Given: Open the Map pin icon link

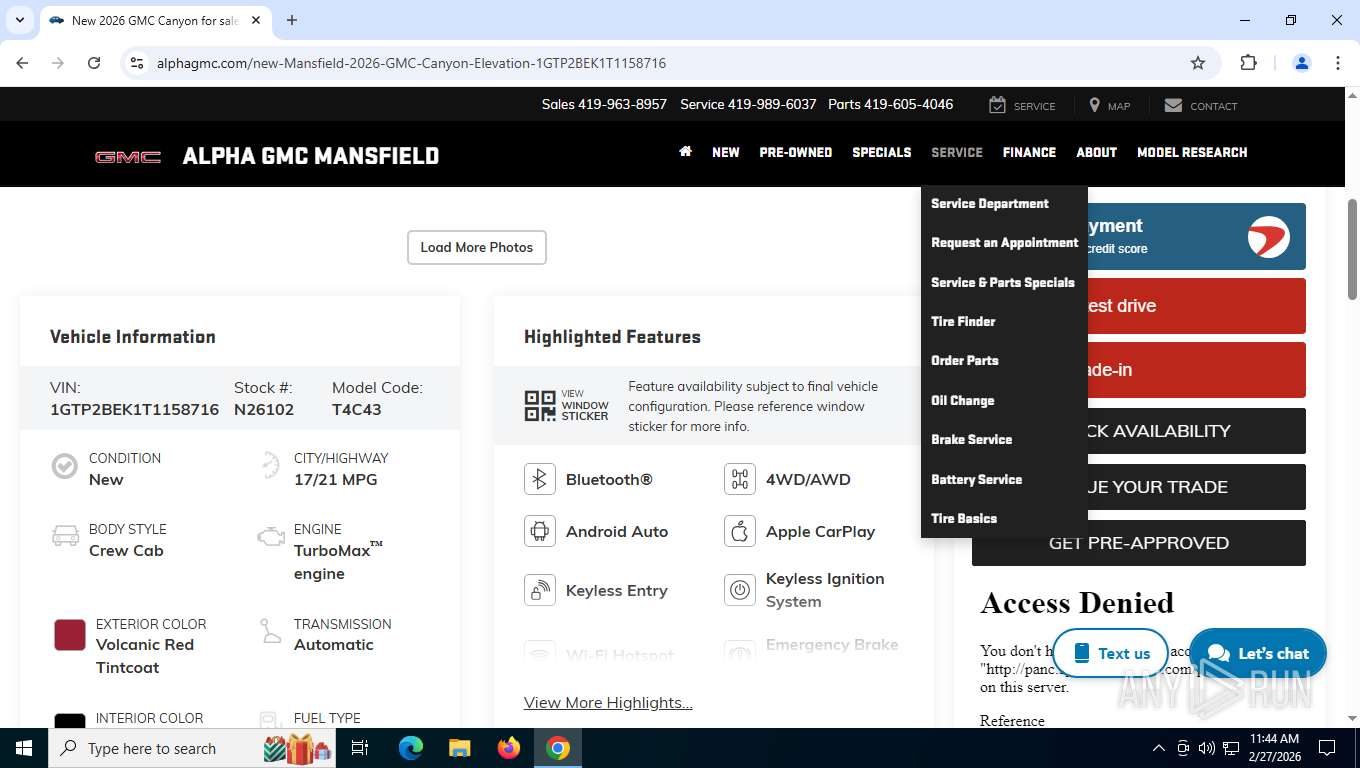Looking at the screenshot, I should click(1095, 105).
